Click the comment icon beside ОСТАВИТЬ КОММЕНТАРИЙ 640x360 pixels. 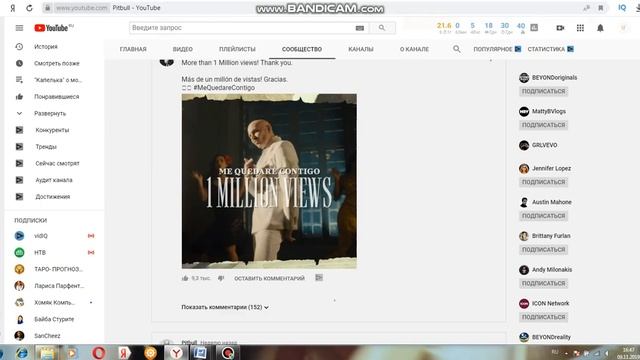319,278
